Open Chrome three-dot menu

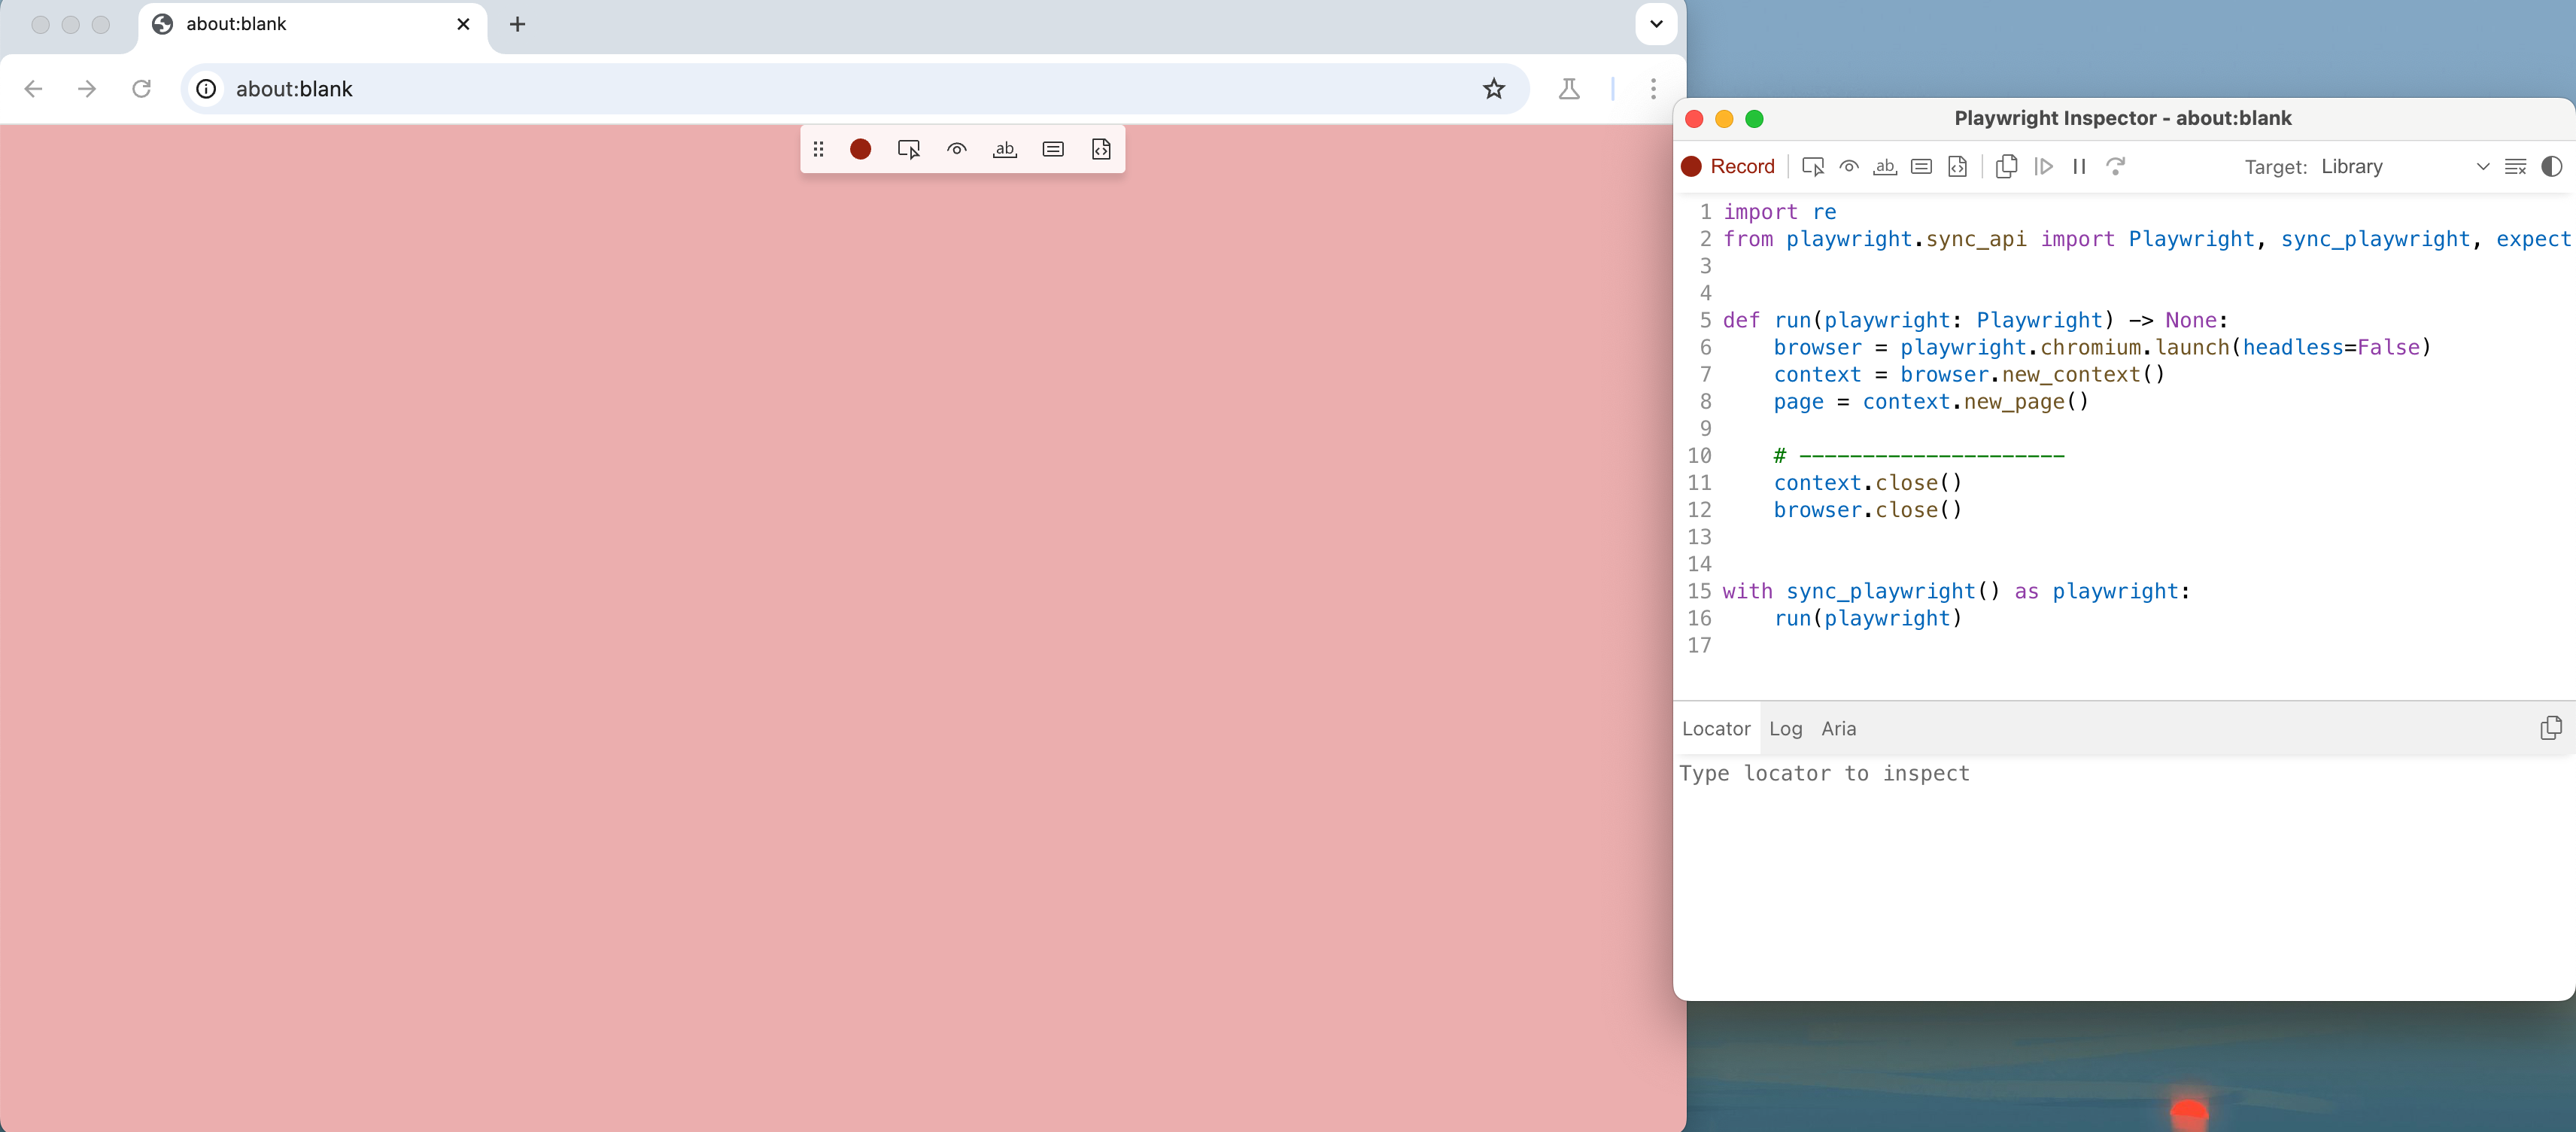[1653, 89]
